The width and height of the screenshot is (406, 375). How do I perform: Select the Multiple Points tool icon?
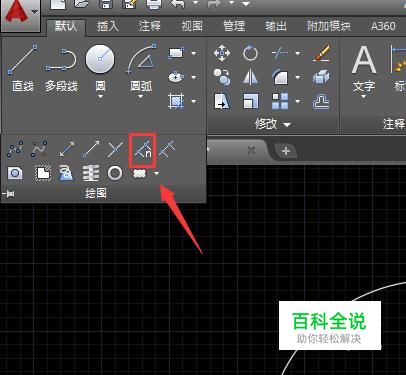pos(115,149)
